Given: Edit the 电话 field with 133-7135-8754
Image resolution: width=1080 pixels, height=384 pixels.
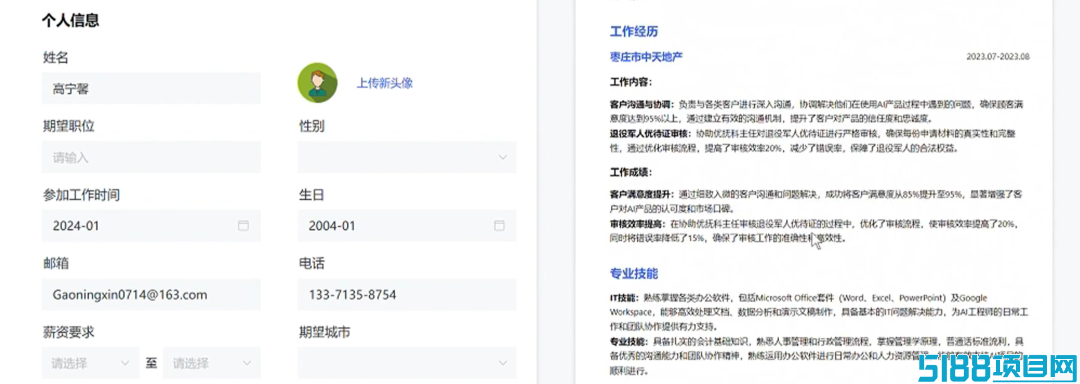Looking at the screenshot, I should click(x=407, y=295).
